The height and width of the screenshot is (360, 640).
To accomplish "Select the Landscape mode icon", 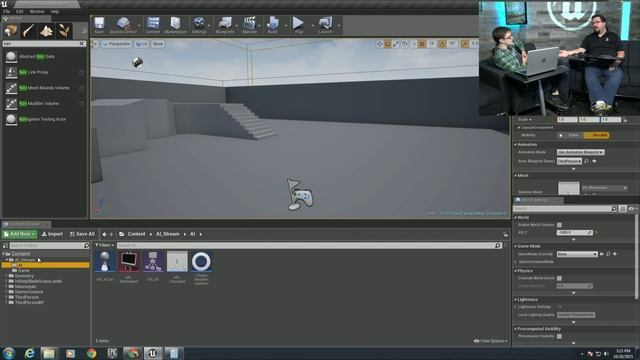I will (x=46, y=31).
